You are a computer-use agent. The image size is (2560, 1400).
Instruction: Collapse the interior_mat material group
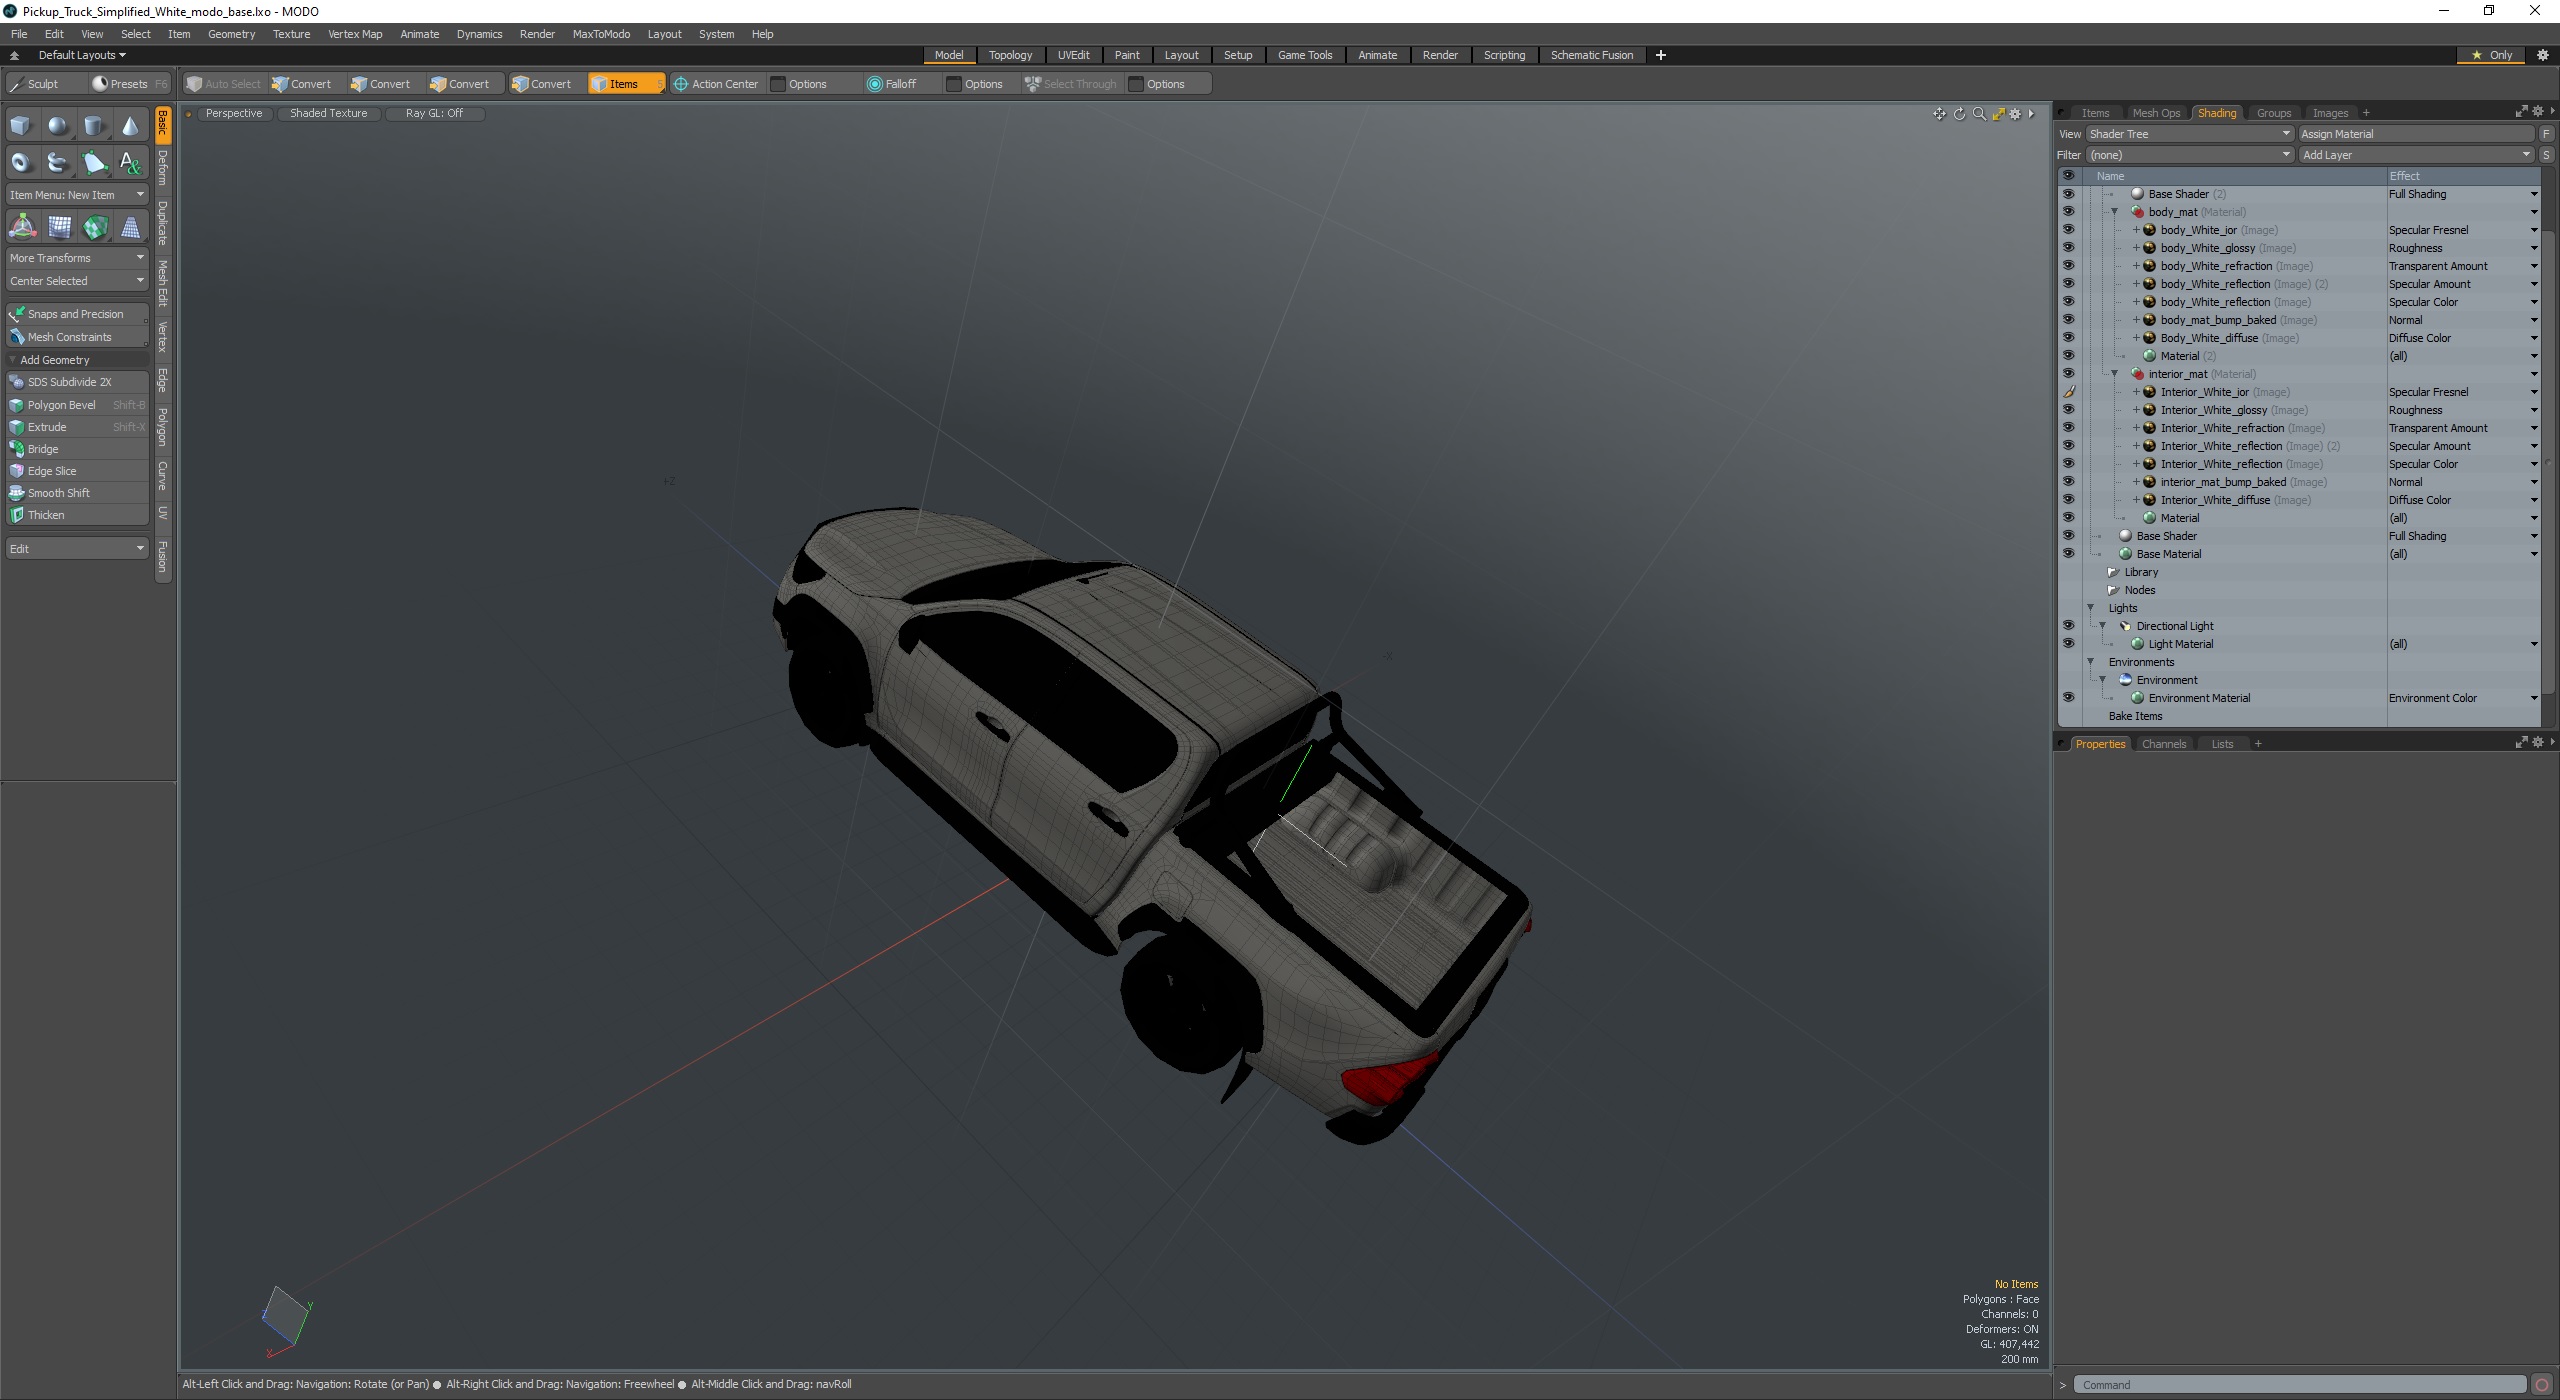(2114, 374)
